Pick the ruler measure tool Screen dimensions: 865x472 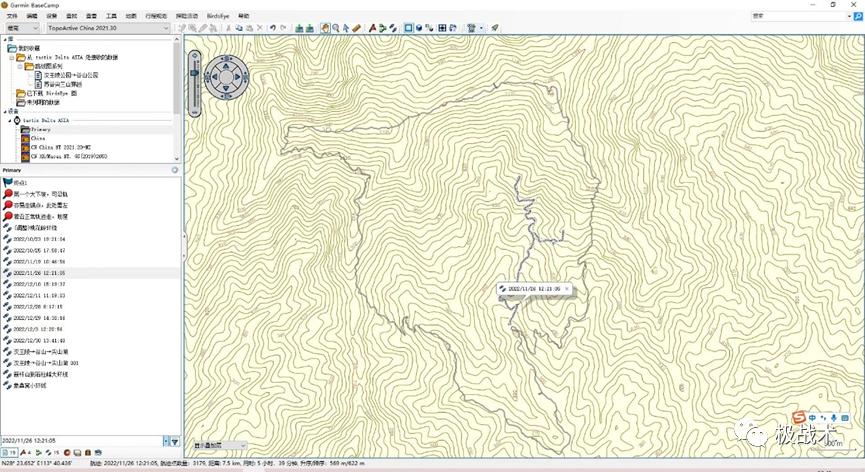click(357, 28)
